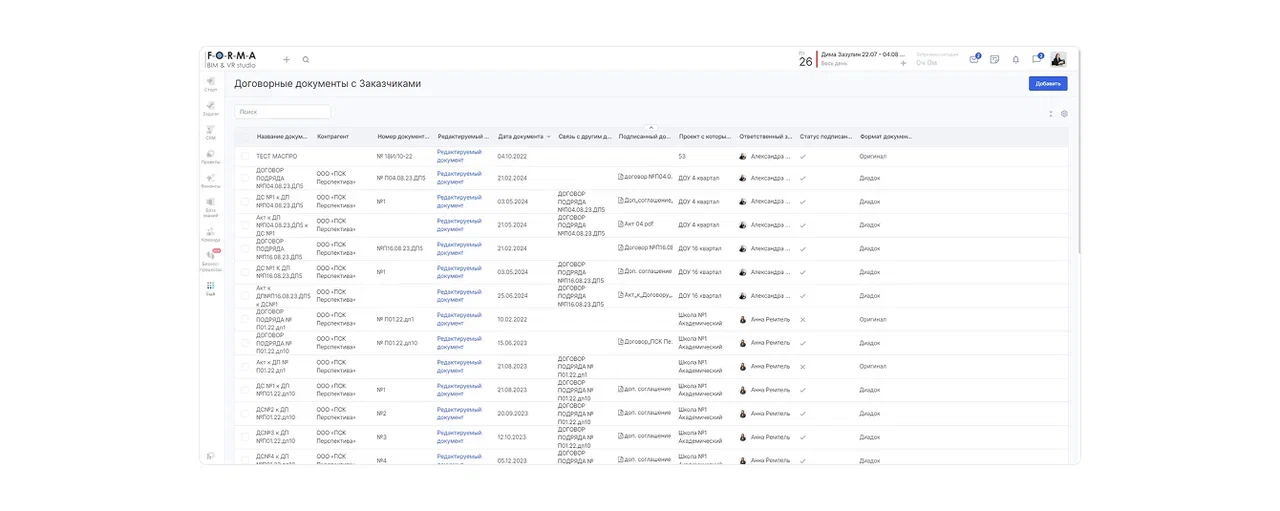Image resolution: width=1280 pixels, height=511 pixels.
Task: Click the plus icon beside the logo
Action: tap(287, 60)
